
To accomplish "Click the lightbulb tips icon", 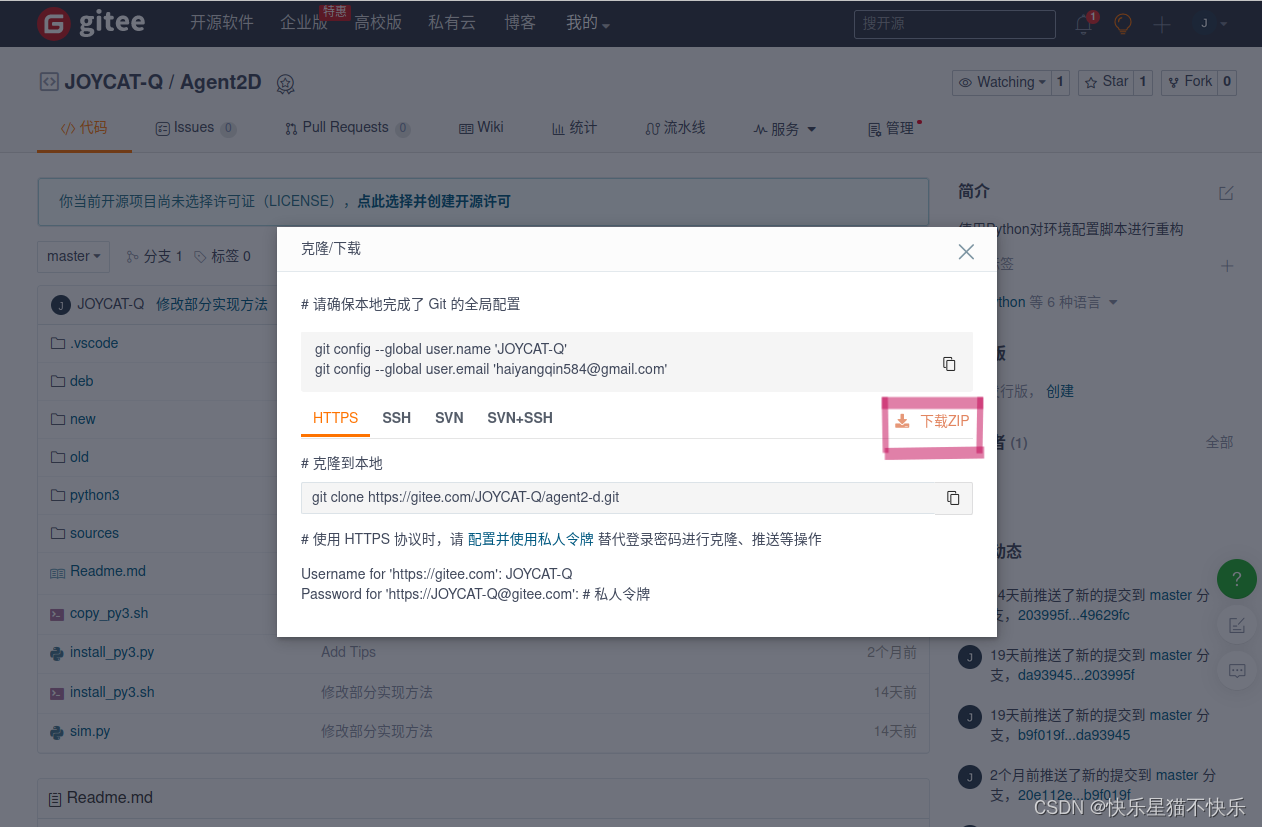I will pyautogui.click(x=1123, y=24).
